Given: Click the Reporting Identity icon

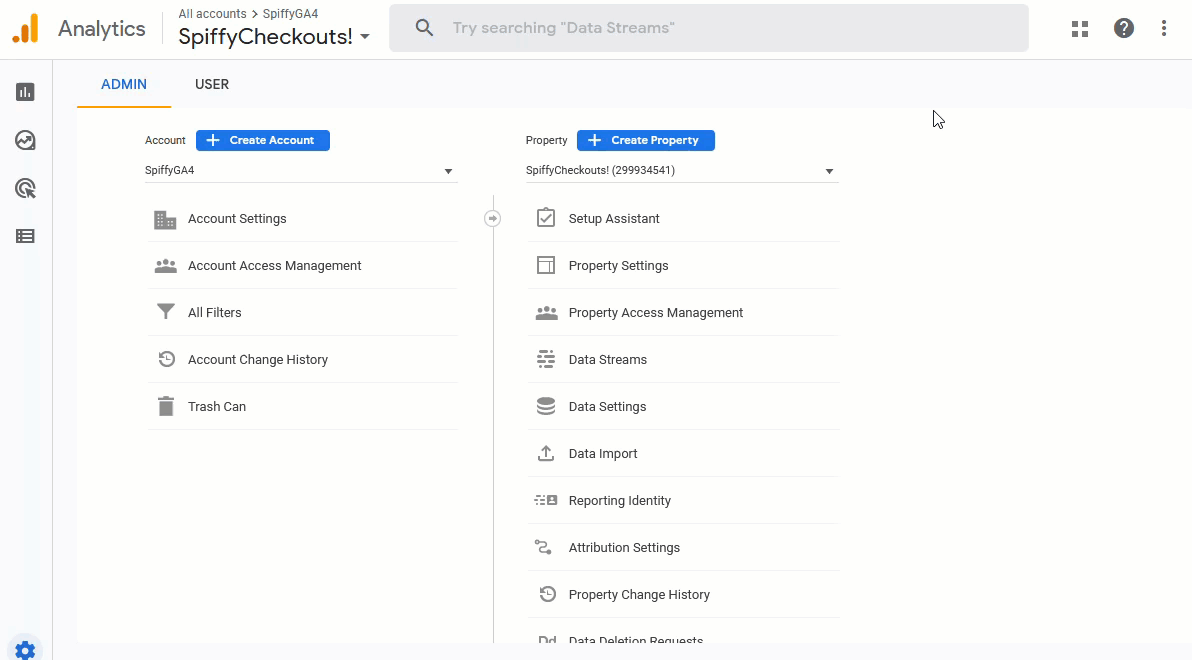Looking at the screenshot, I should coord(546,500).
